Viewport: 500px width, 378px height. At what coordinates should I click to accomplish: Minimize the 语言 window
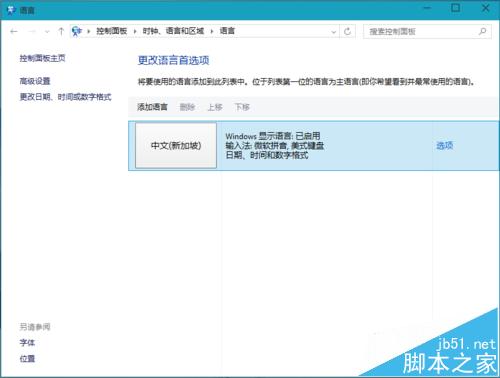click(x=427, y=8)
